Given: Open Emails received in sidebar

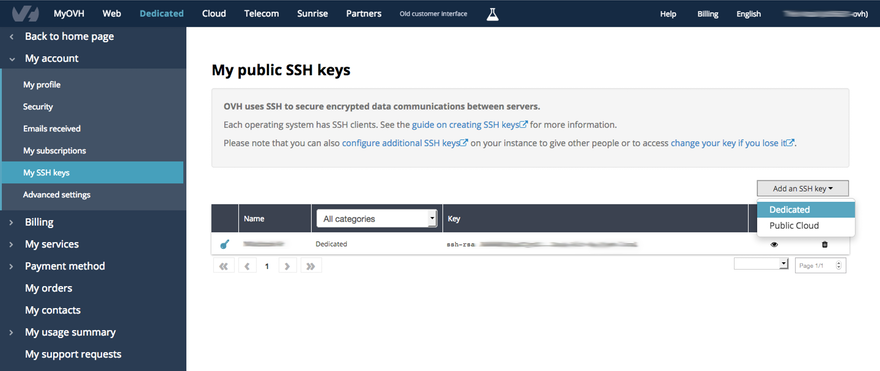Looking at the screenshot, I should pos(52,129).
